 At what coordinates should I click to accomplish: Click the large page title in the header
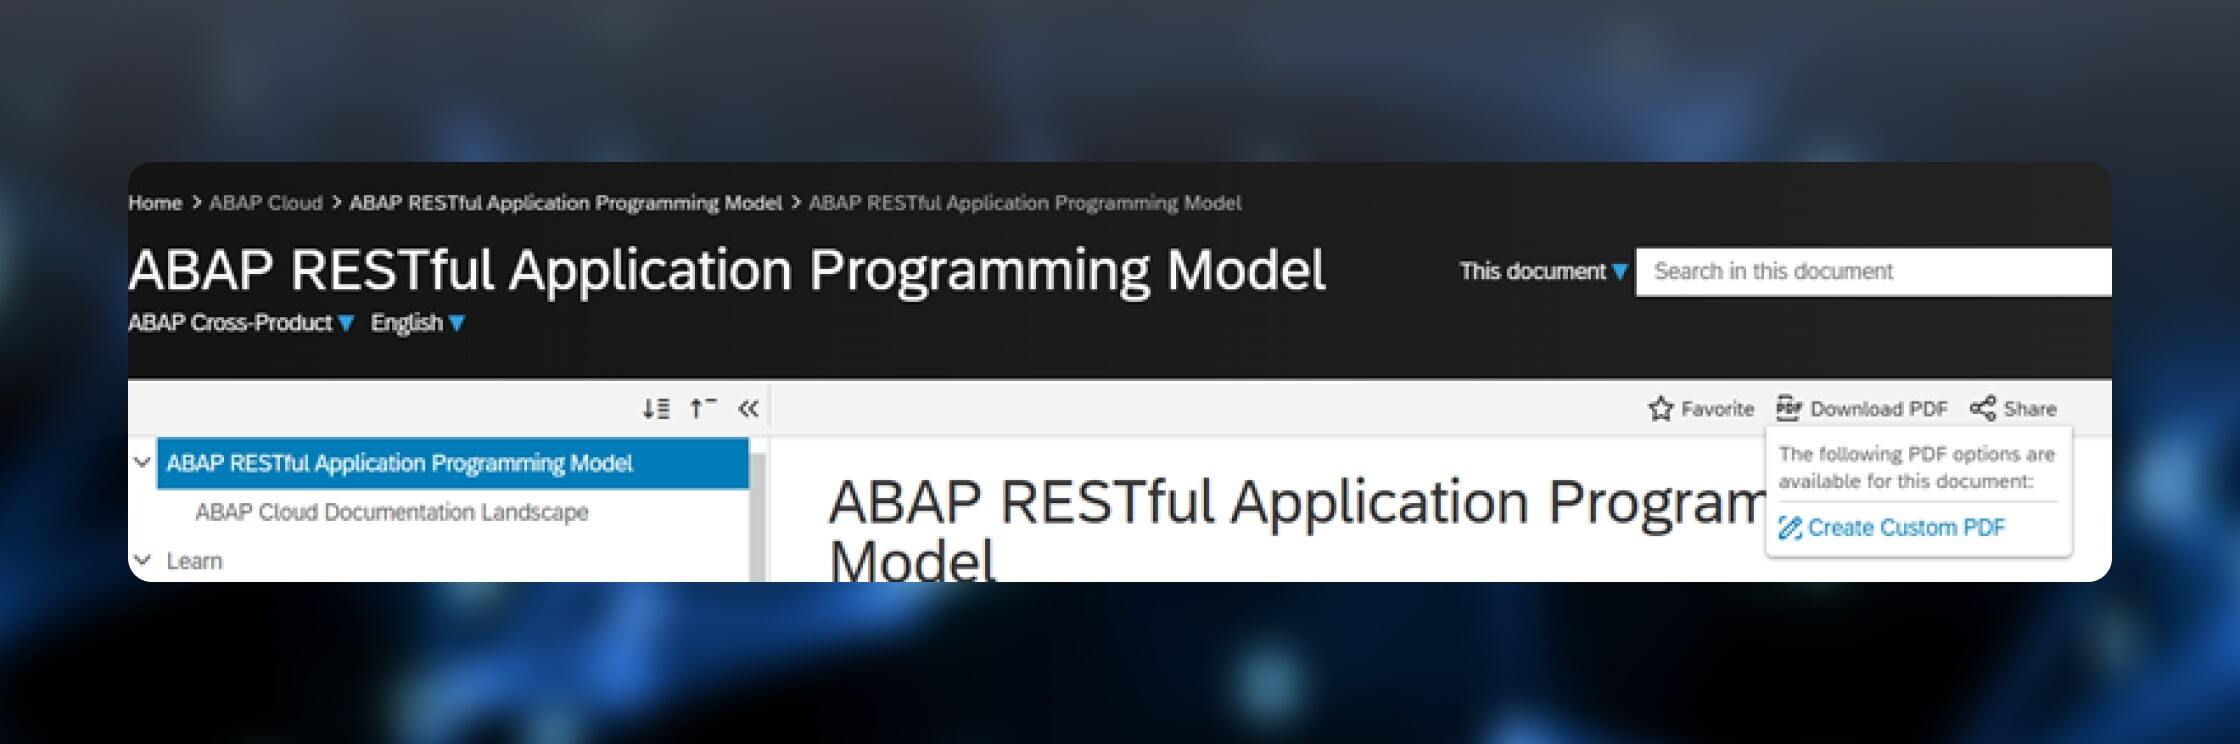(x=727, y=270)
